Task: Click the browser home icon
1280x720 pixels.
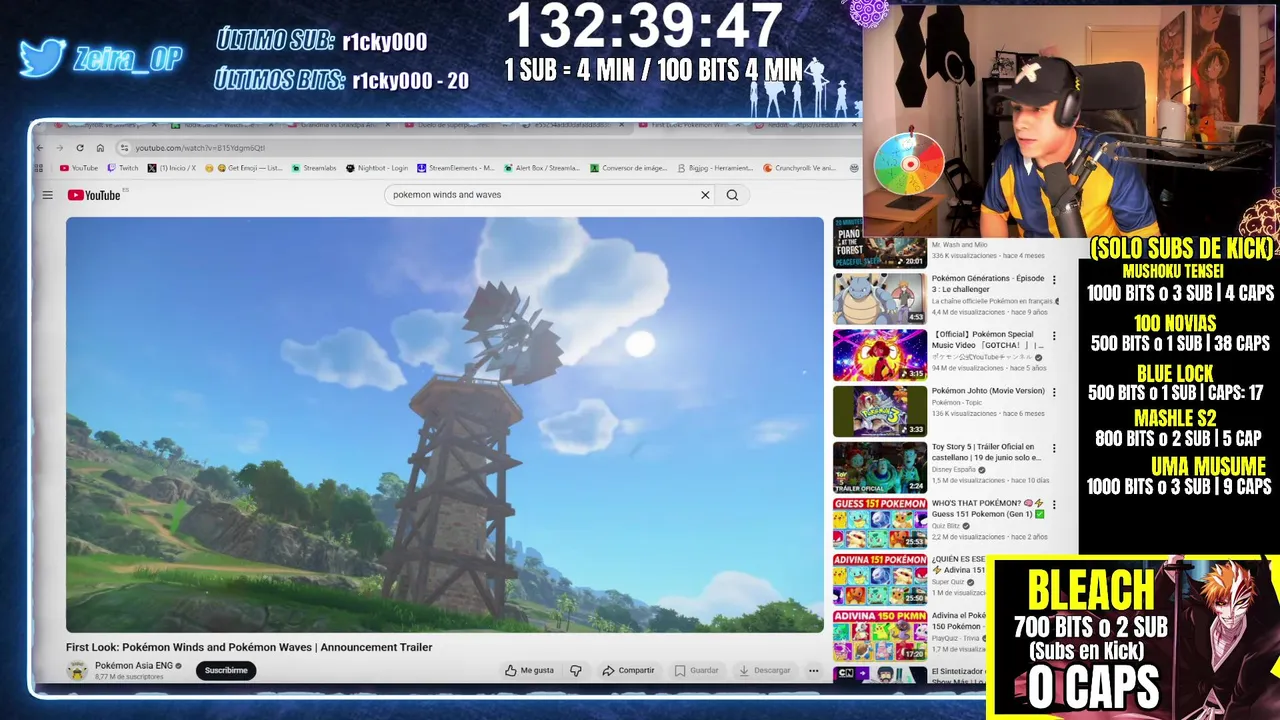Action: click(100, 148)
